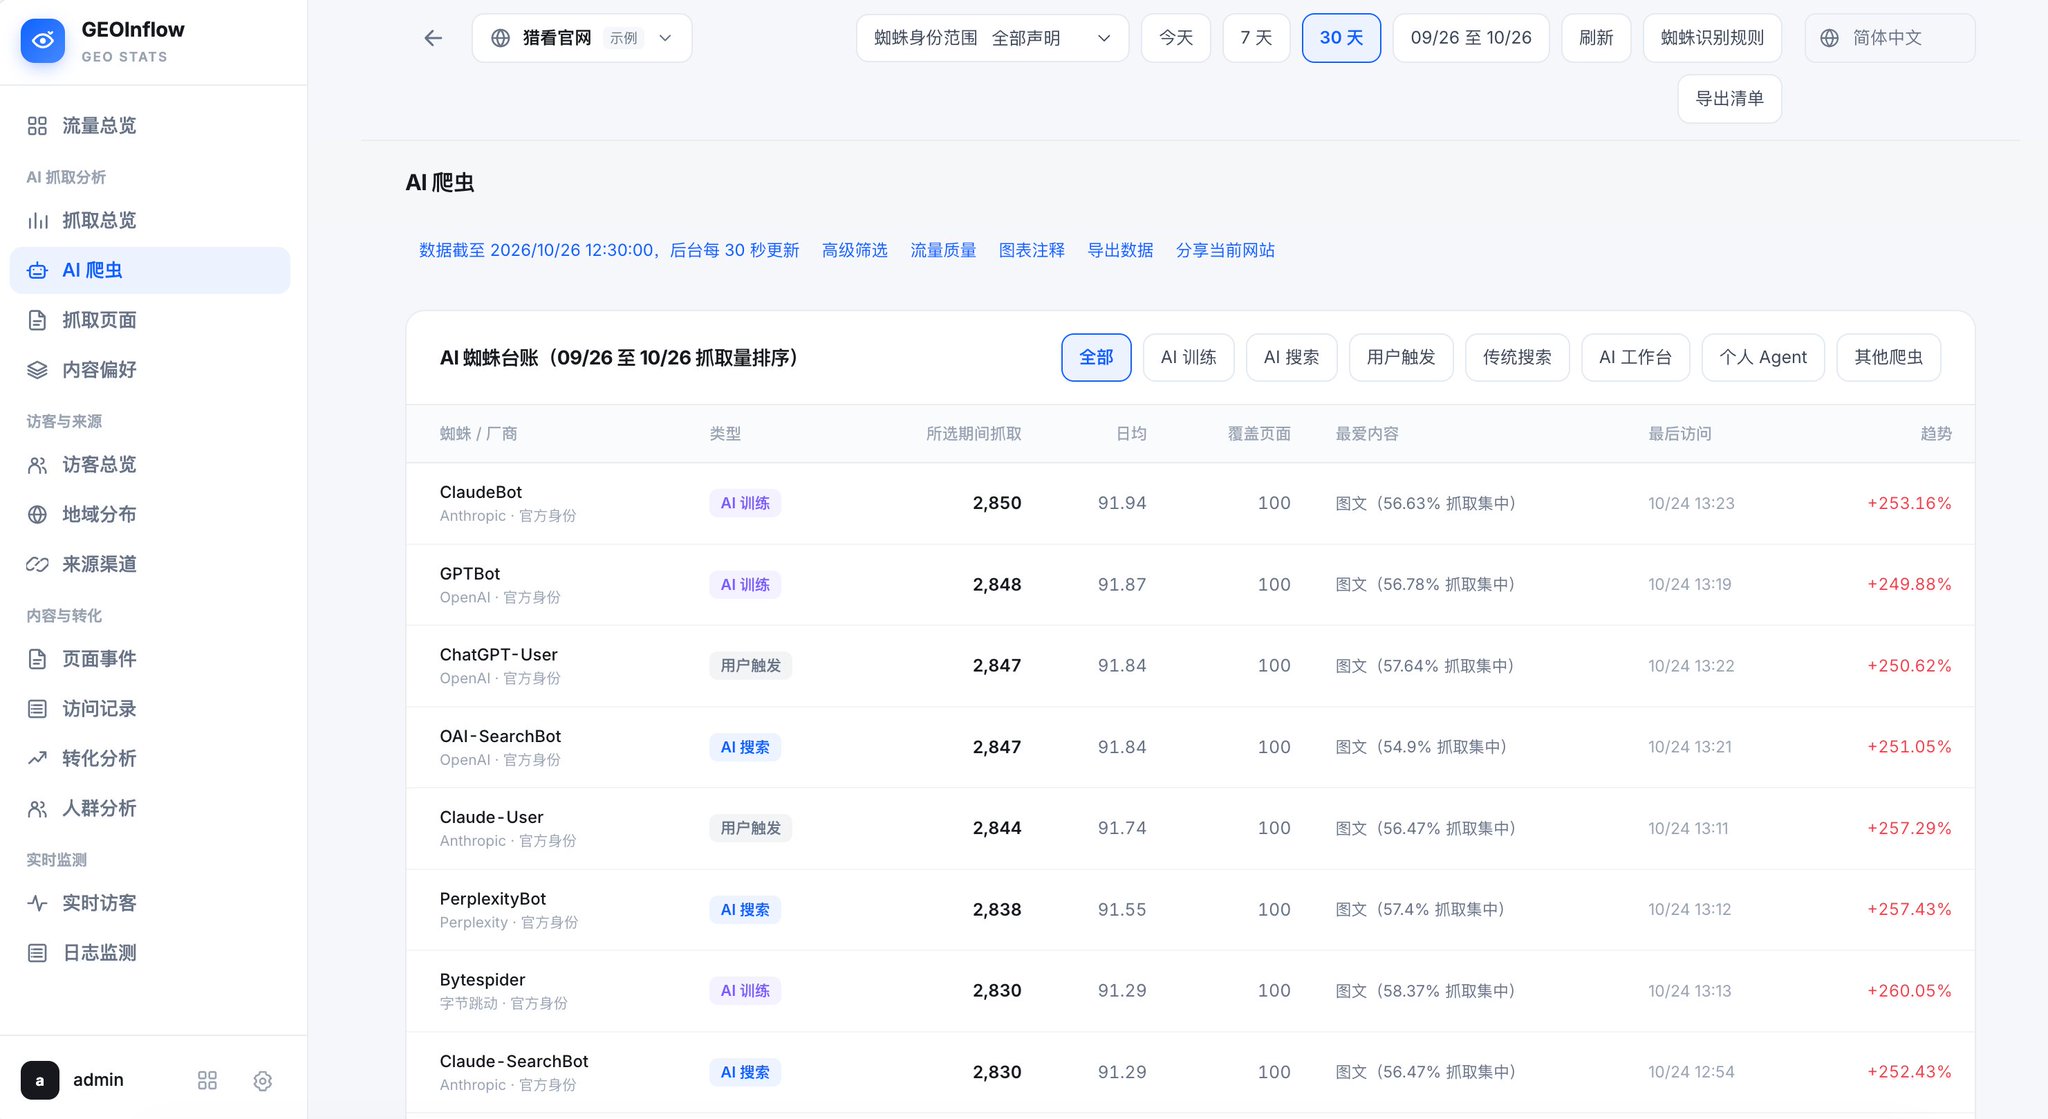Screen dimensions: 2048x1119
Task: Click the 流量总览 grid icon
Action: (37, 126)
